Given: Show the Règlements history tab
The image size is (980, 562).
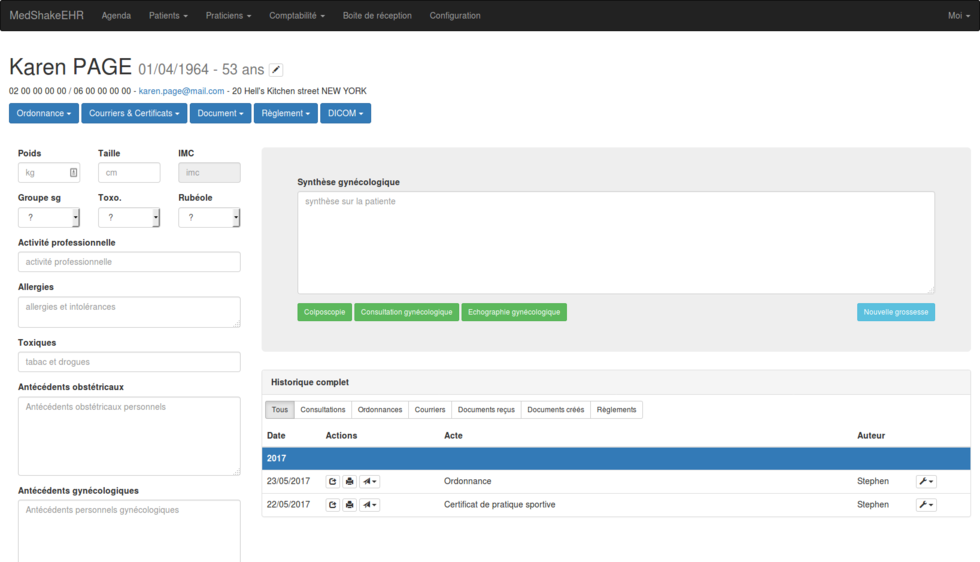Looking at the screenshot, I should tap(616, 410).
